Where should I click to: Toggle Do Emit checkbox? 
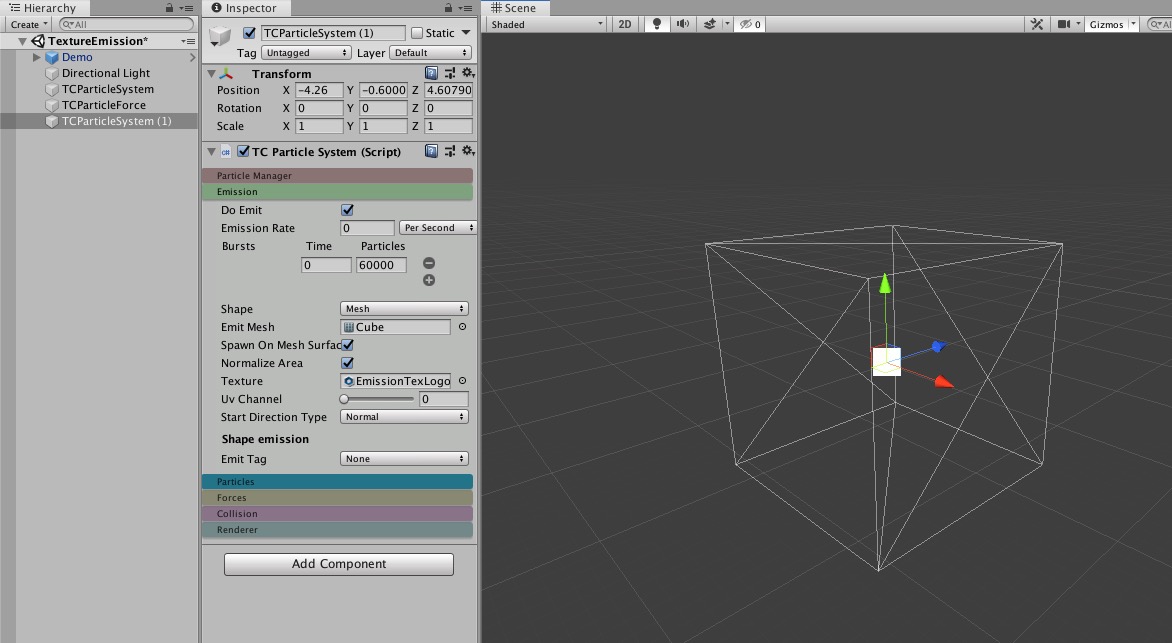347,210
